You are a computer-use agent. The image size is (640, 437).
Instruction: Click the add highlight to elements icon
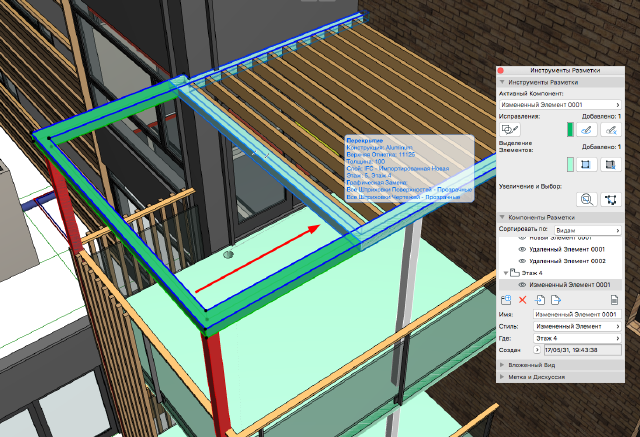tap(588, 164)
